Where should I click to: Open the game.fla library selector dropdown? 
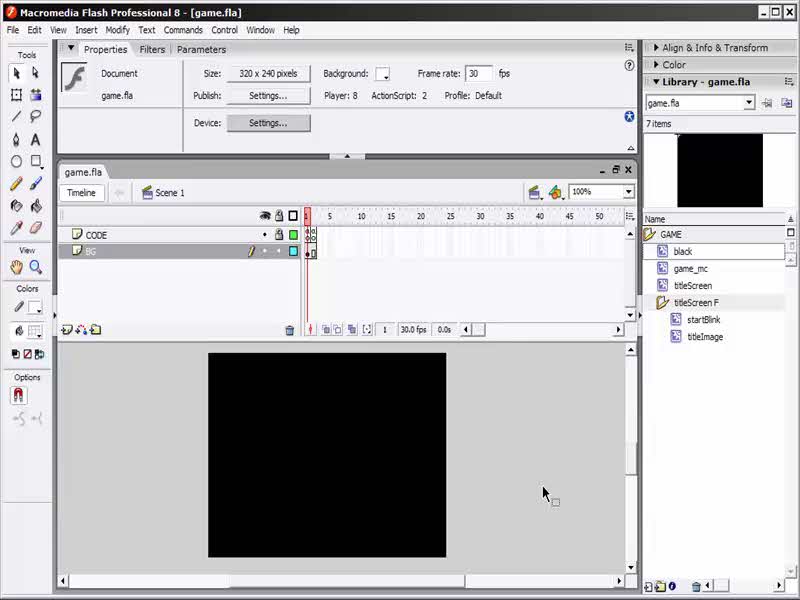pyautogui.click(x=748, y=103)
